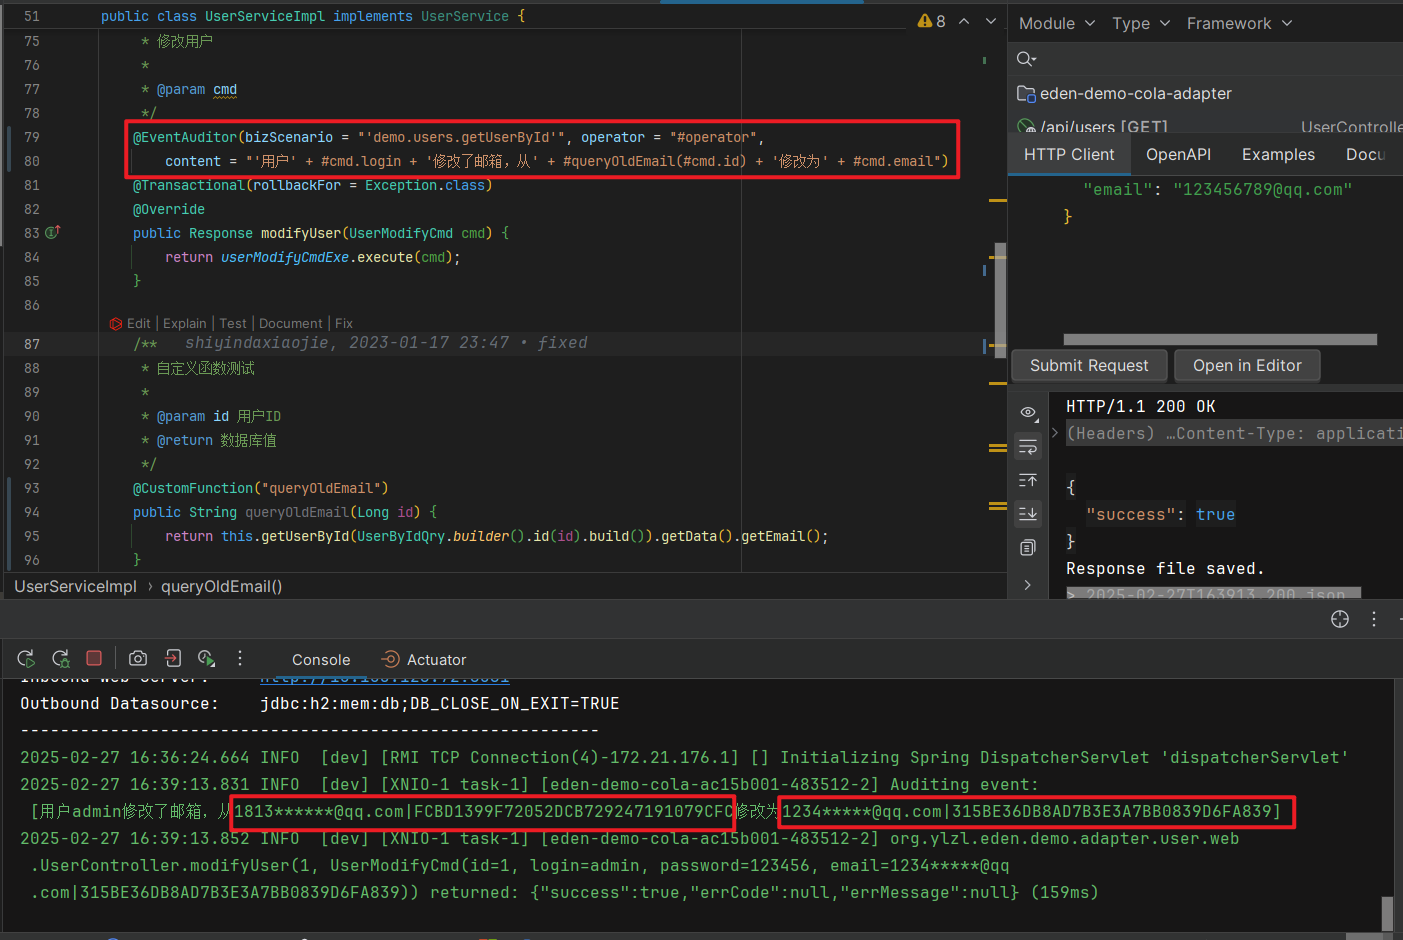Click the red exit arrow icon
This screenshot has width=1403, height=940.
point(173,658)
